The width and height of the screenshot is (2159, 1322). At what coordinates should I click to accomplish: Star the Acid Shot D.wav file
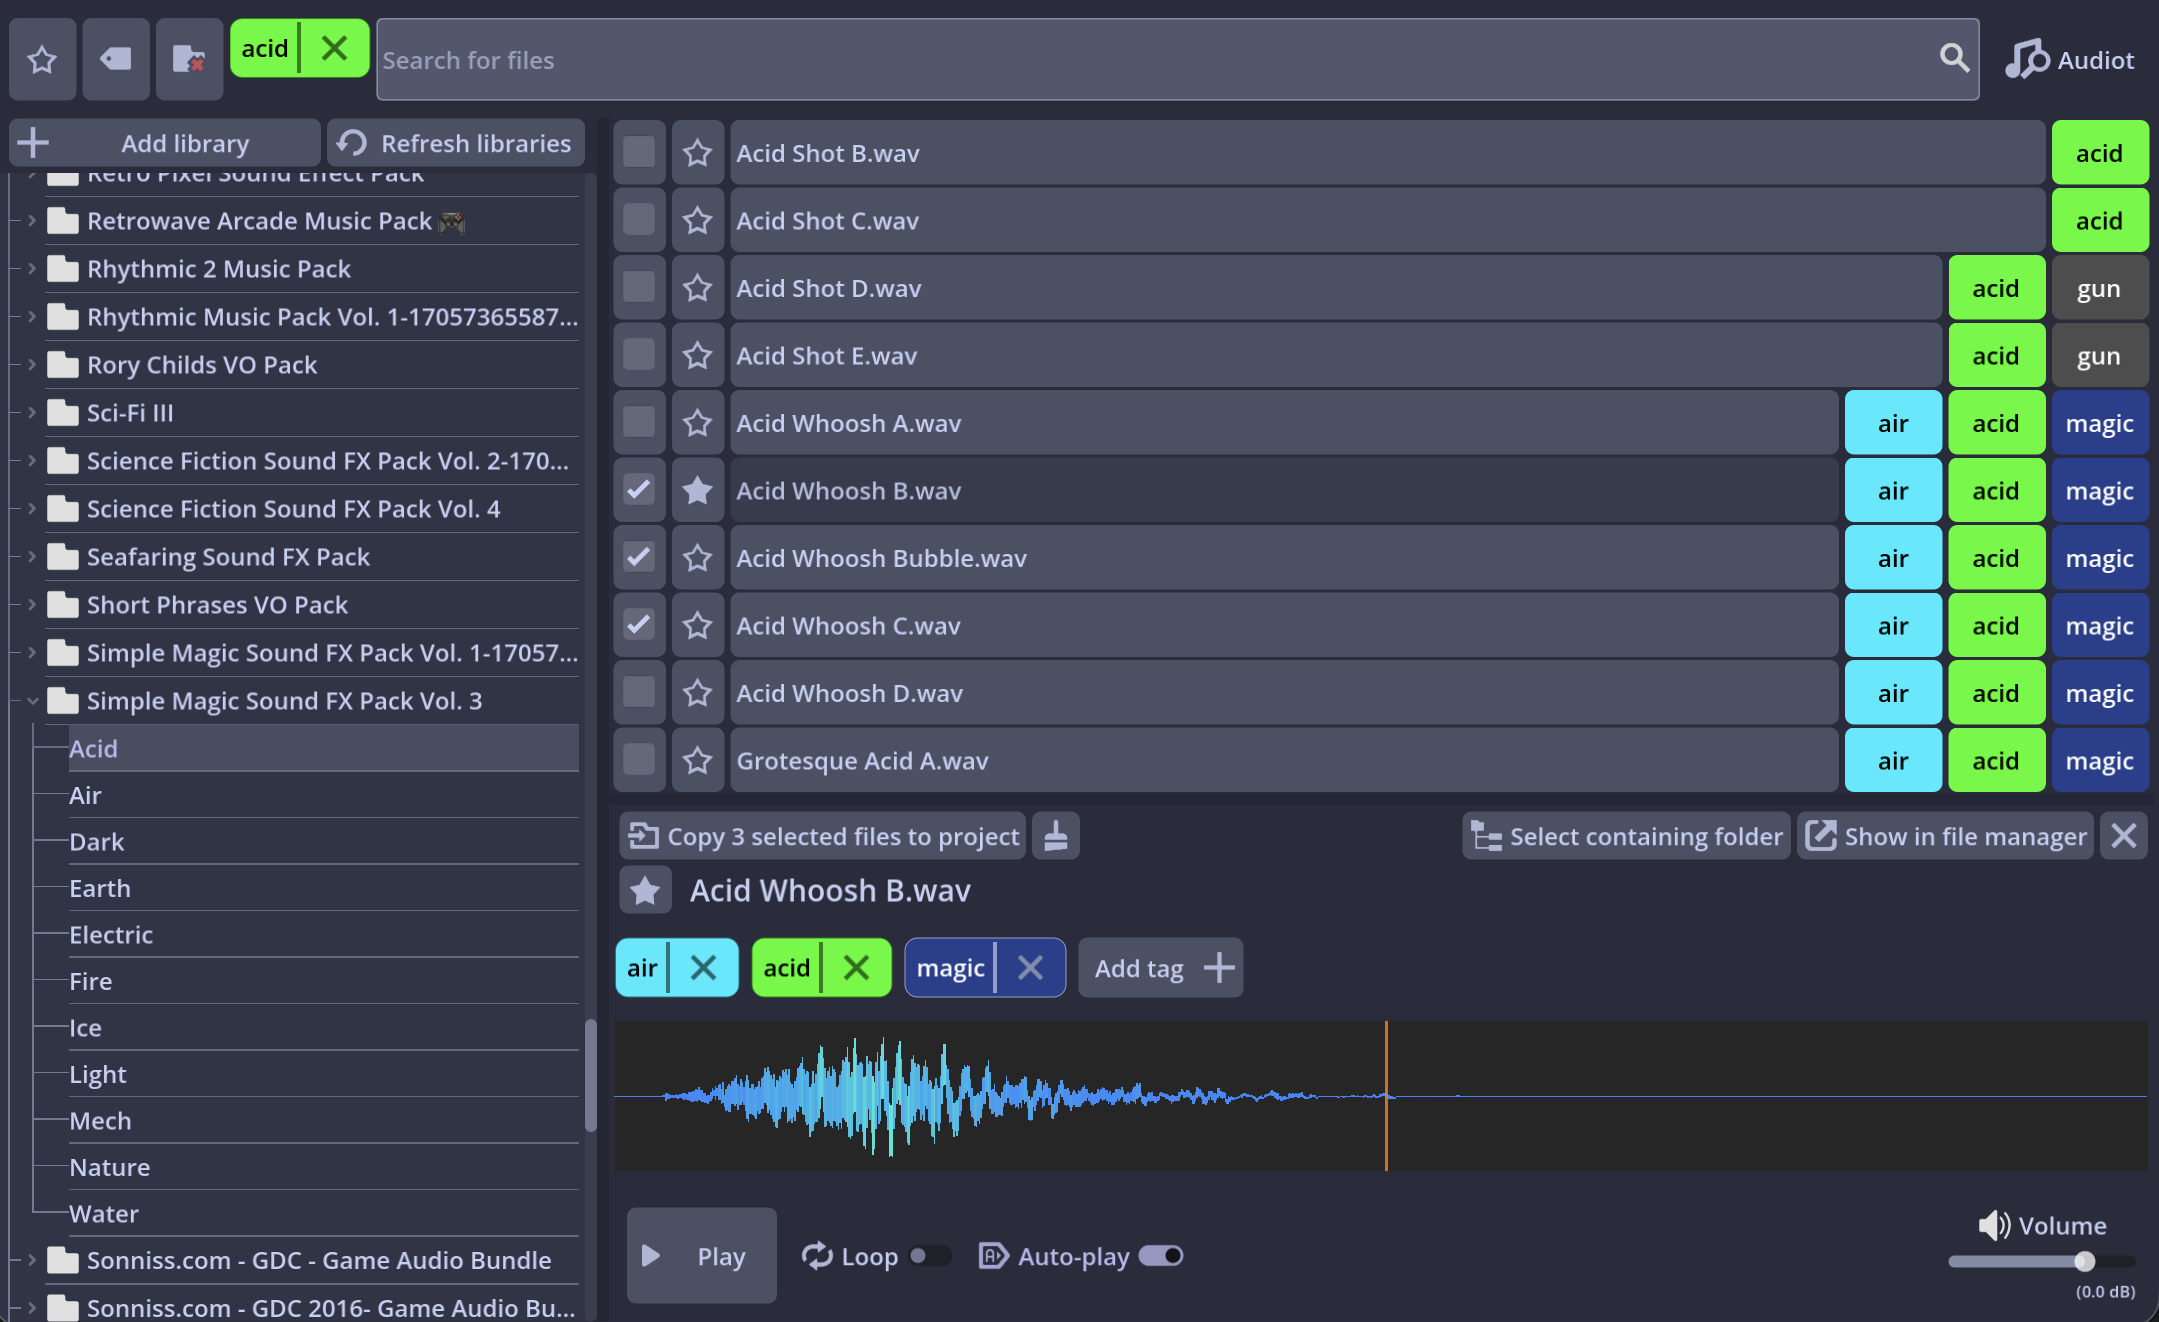tap(697, 288)
